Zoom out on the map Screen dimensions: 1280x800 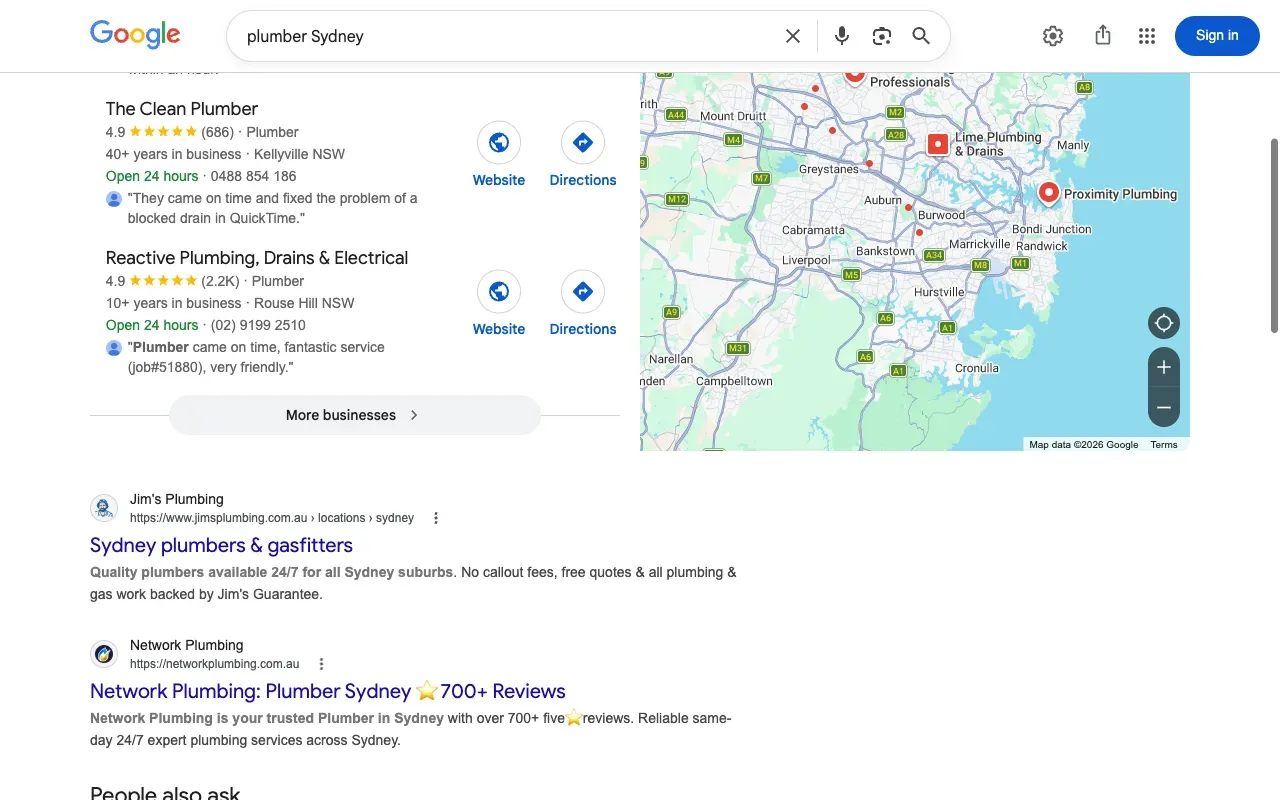[1164, 407]
